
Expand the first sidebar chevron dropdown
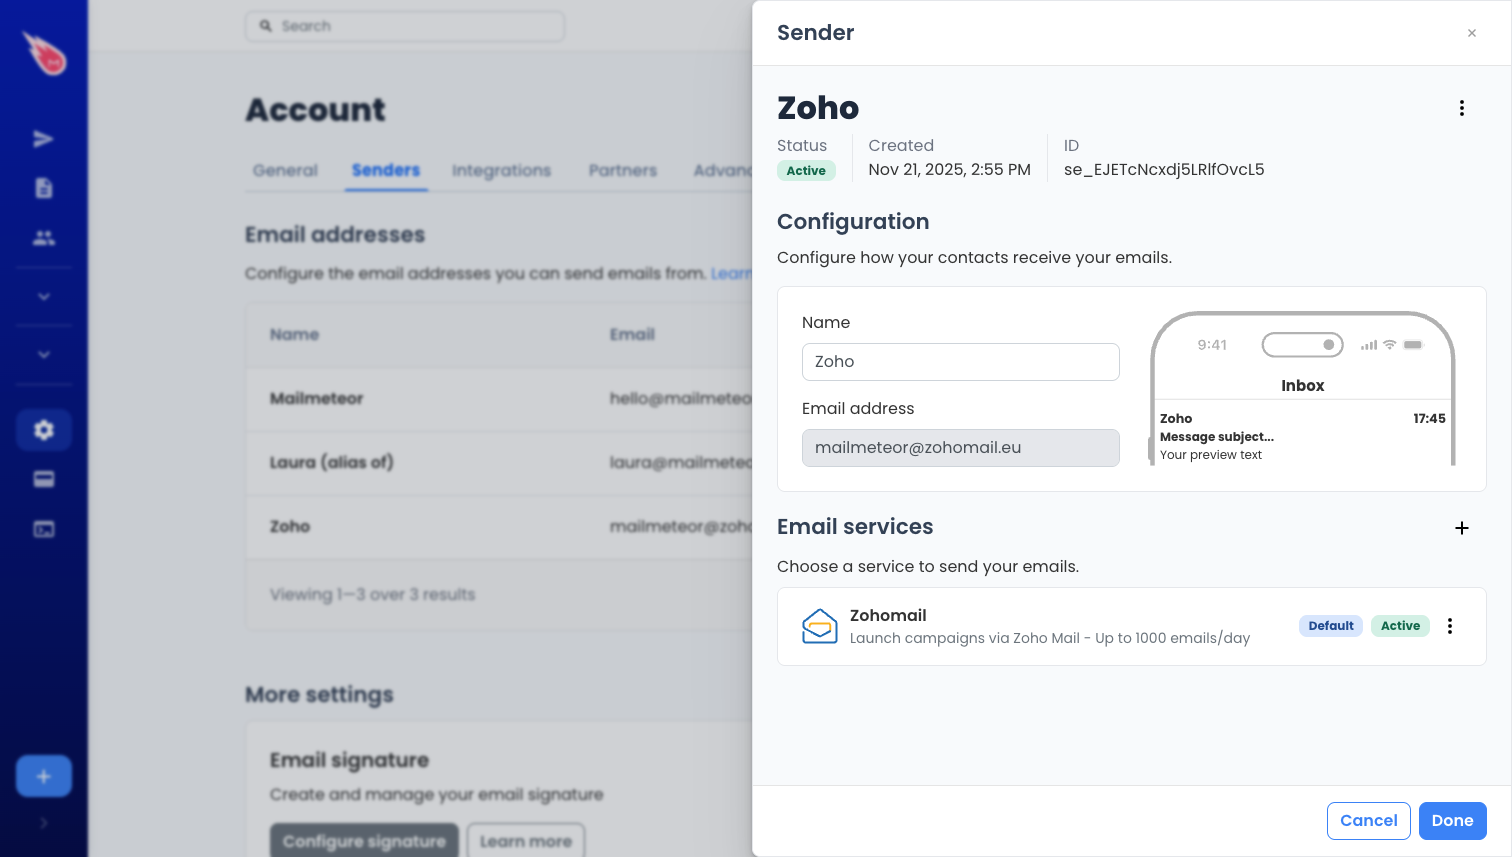click(x=43, y=296)
